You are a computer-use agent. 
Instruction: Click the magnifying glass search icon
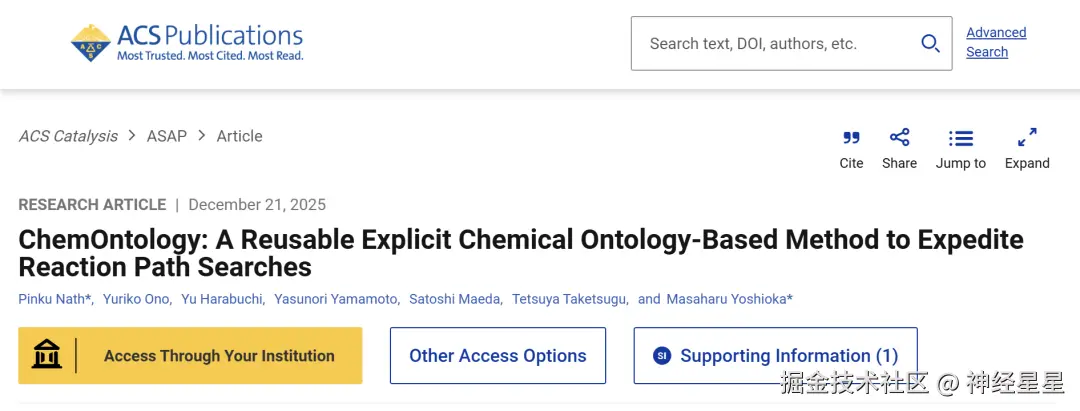coord(930,43)
